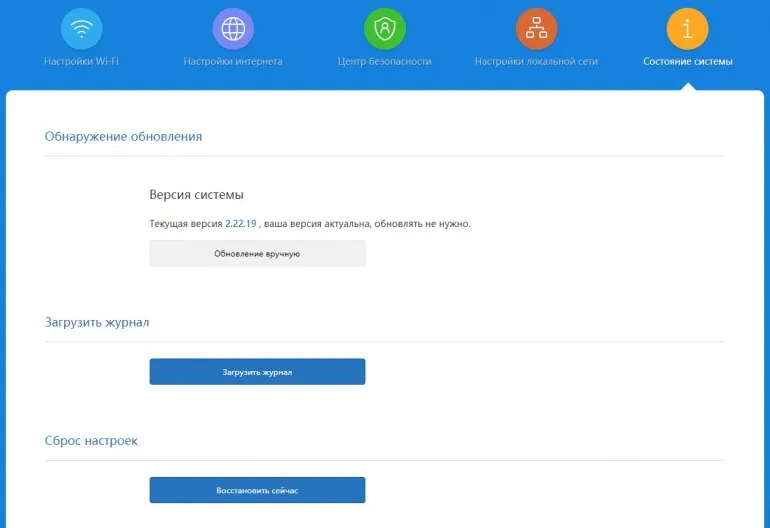Go to the Центр безопасности tab label

385,62
